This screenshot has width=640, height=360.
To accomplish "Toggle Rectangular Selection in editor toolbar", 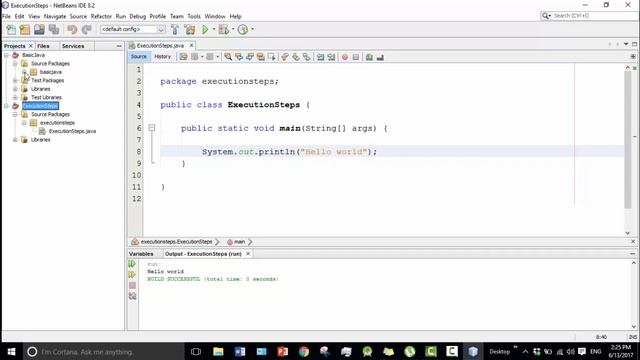I will click(271, 57).
